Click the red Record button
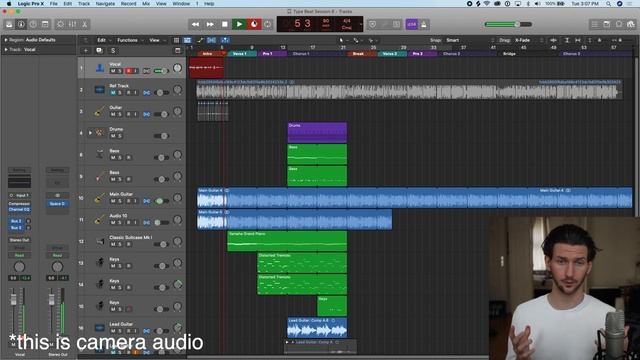The width and height of the screenshot is (640, 360). [254, 24]
